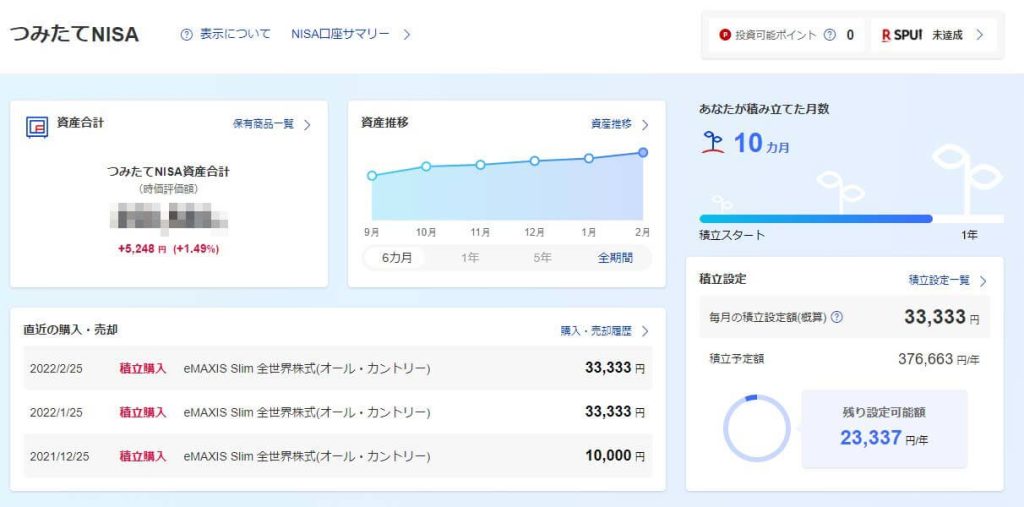Image resolution: width=1024 pixels, height=507 pixels.
Task: Open the 保有商品一覧 link
Action: click(263, 124)
